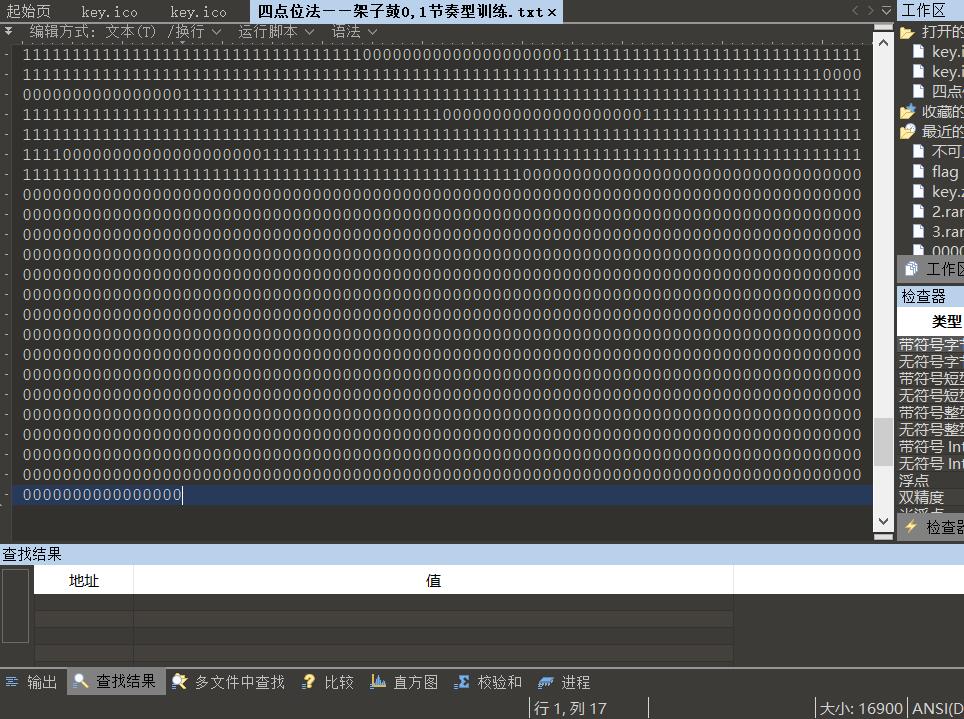Switch to the 多文件中查找 tab
This screenshot has width=964, height=719.
(x=228, y=682)
